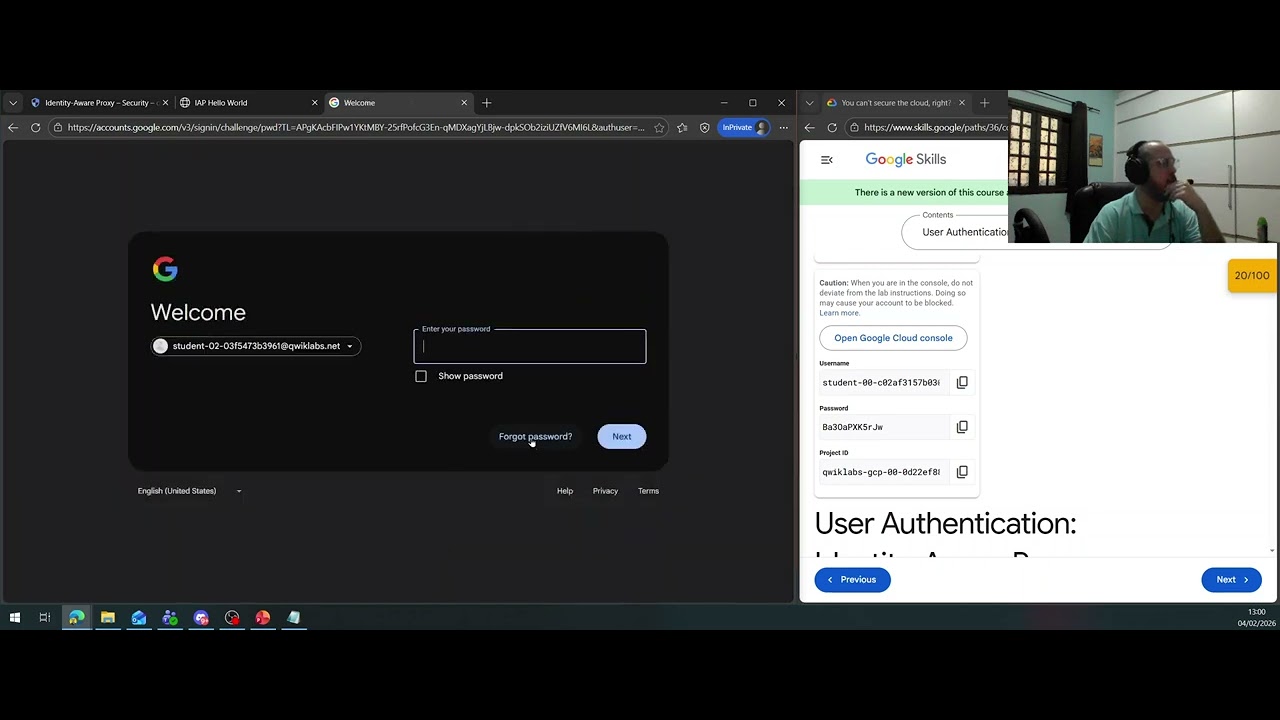Open tab search chevron in left browser
1280x720 pixels.
pos(13,102)
